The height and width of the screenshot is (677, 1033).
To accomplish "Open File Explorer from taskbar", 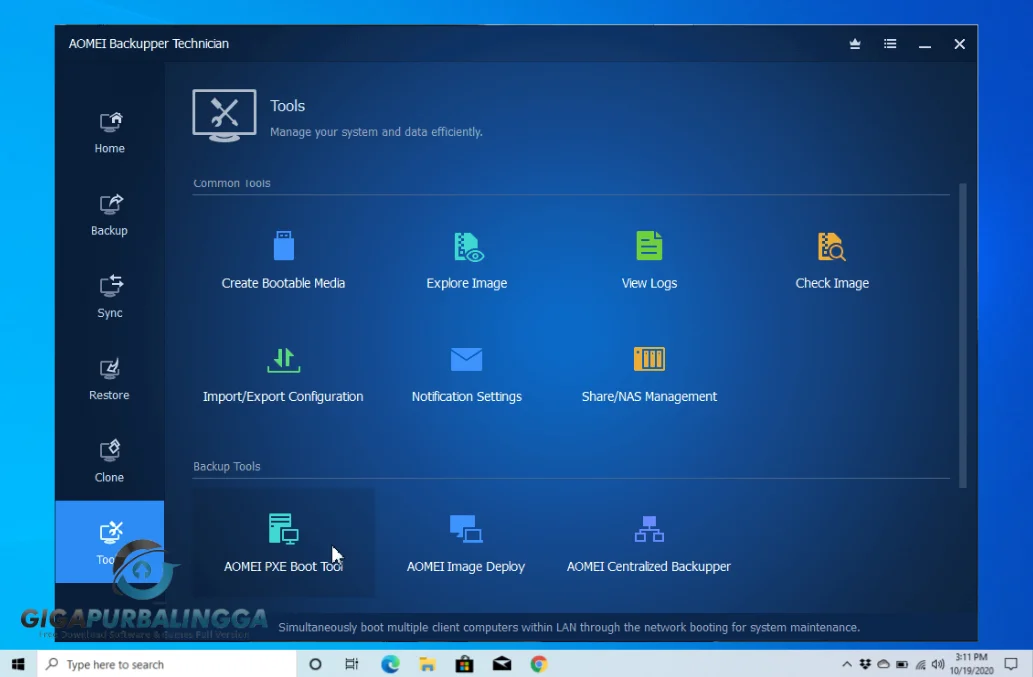I will (427, 664).
